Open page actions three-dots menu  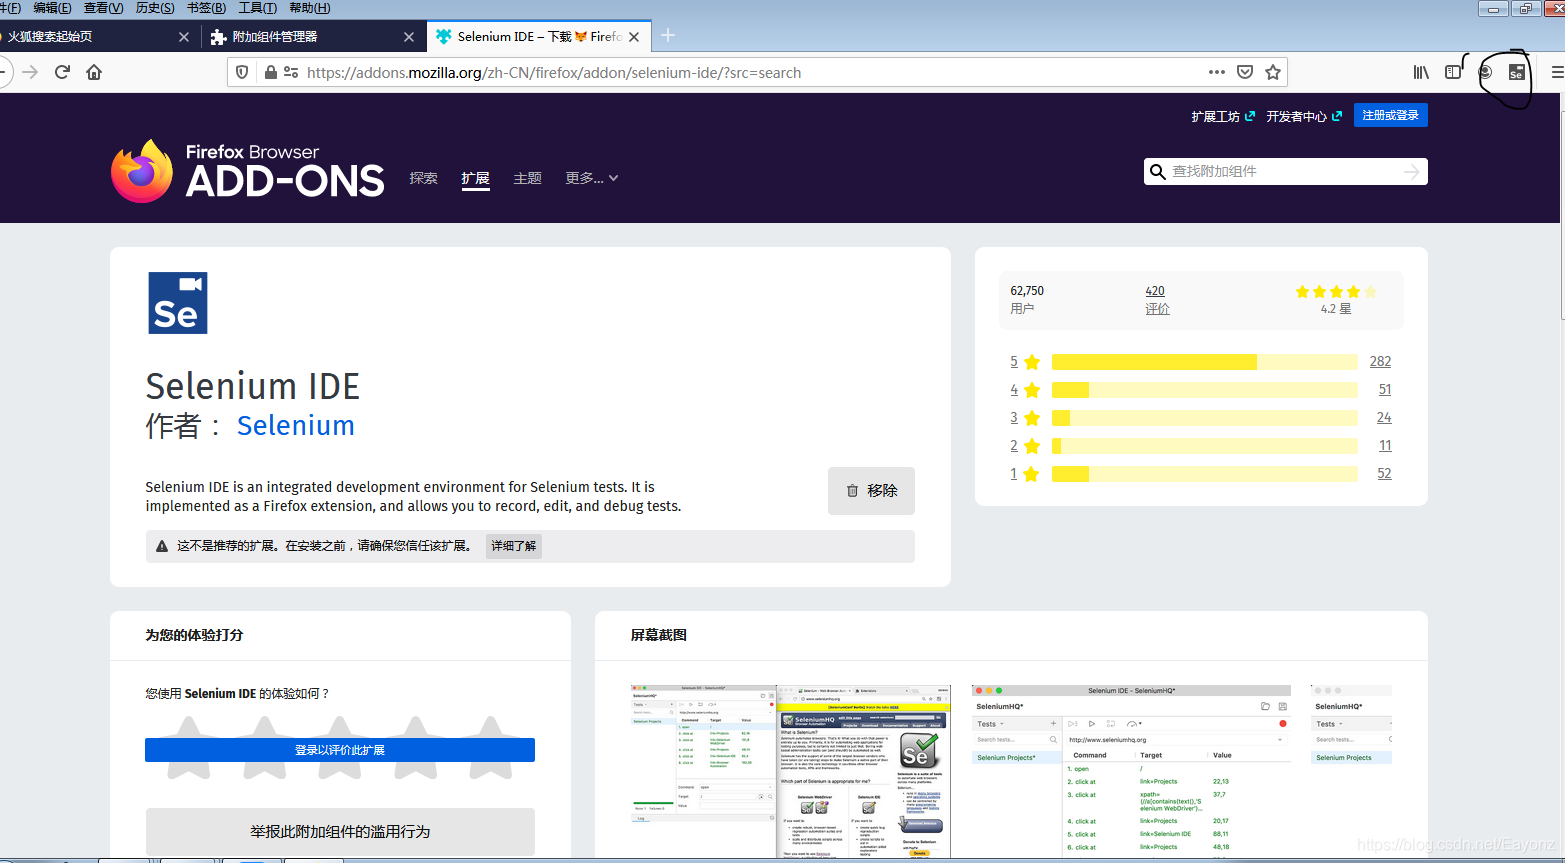[1216, 72]
